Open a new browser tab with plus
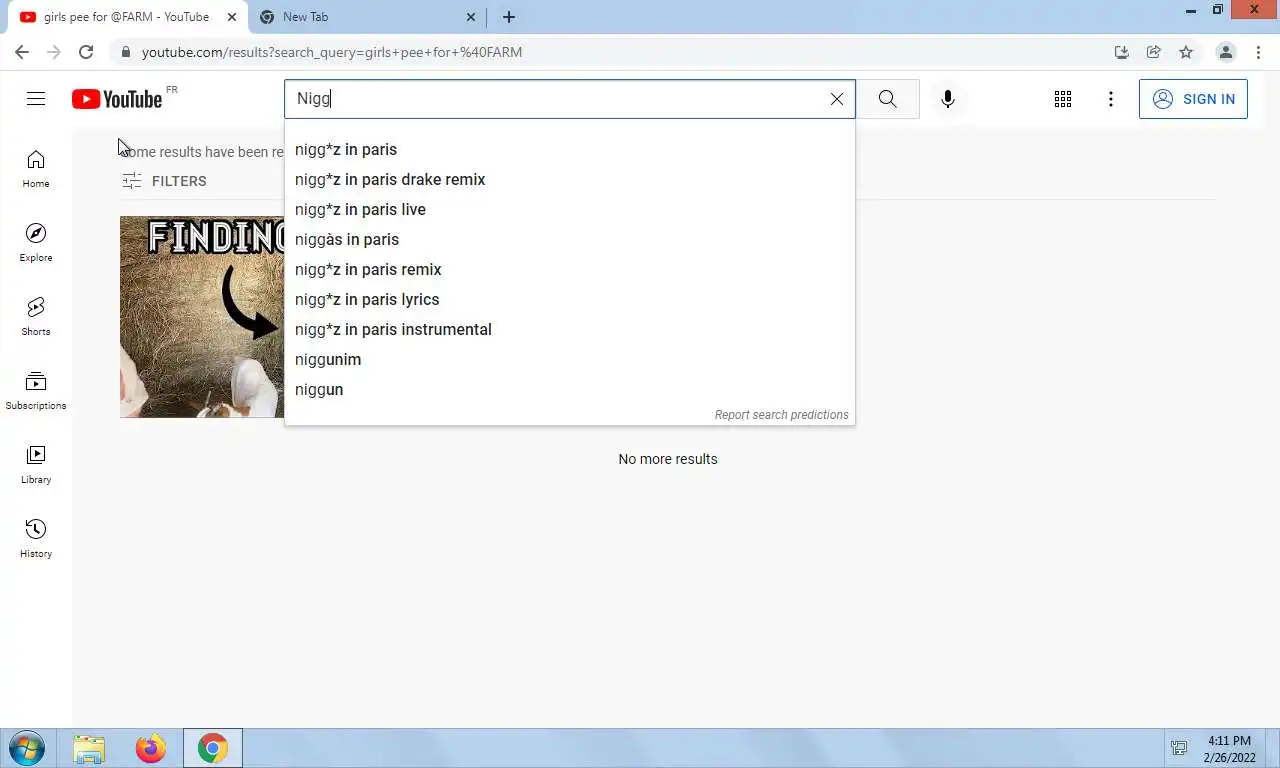This screenshot has width=1280, height=768. point(509,17)
